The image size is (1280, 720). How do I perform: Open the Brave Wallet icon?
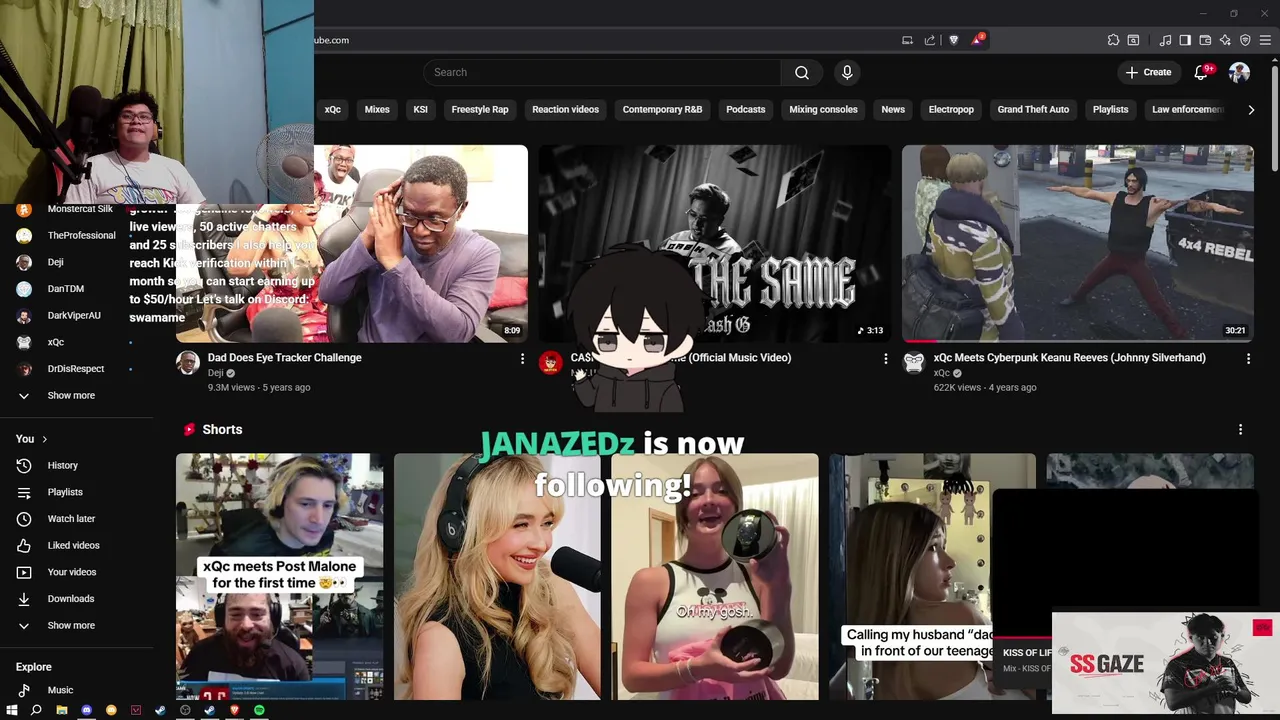(1205, 40)
